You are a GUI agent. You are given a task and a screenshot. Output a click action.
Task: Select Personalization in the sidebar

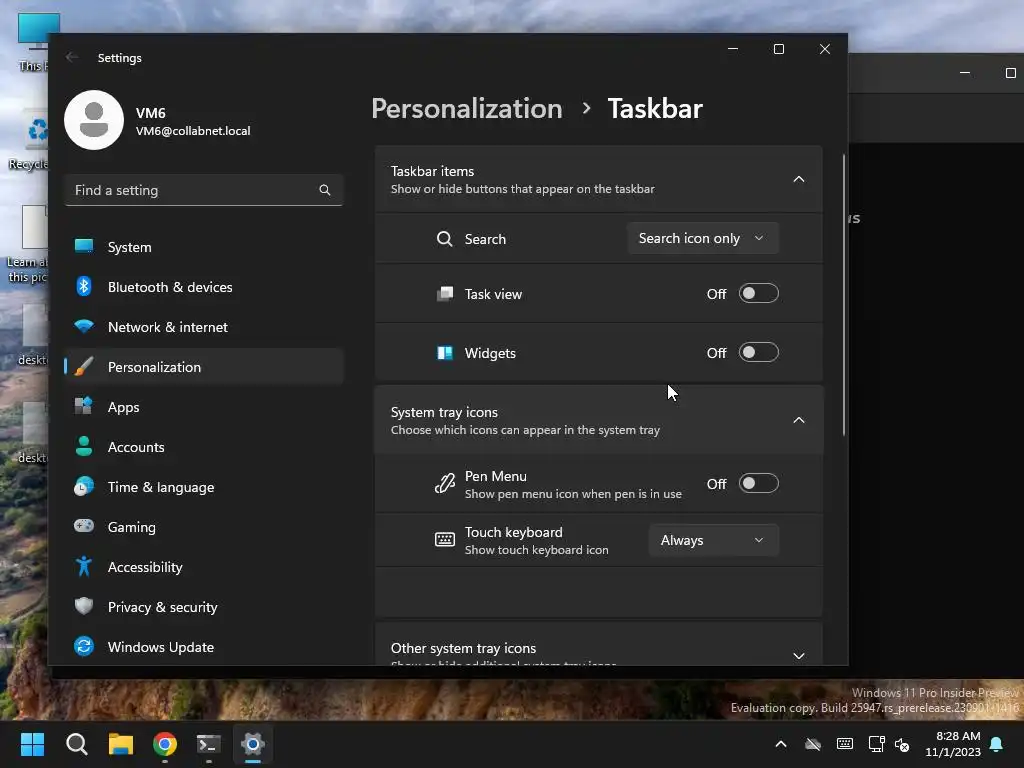[204, 366]
